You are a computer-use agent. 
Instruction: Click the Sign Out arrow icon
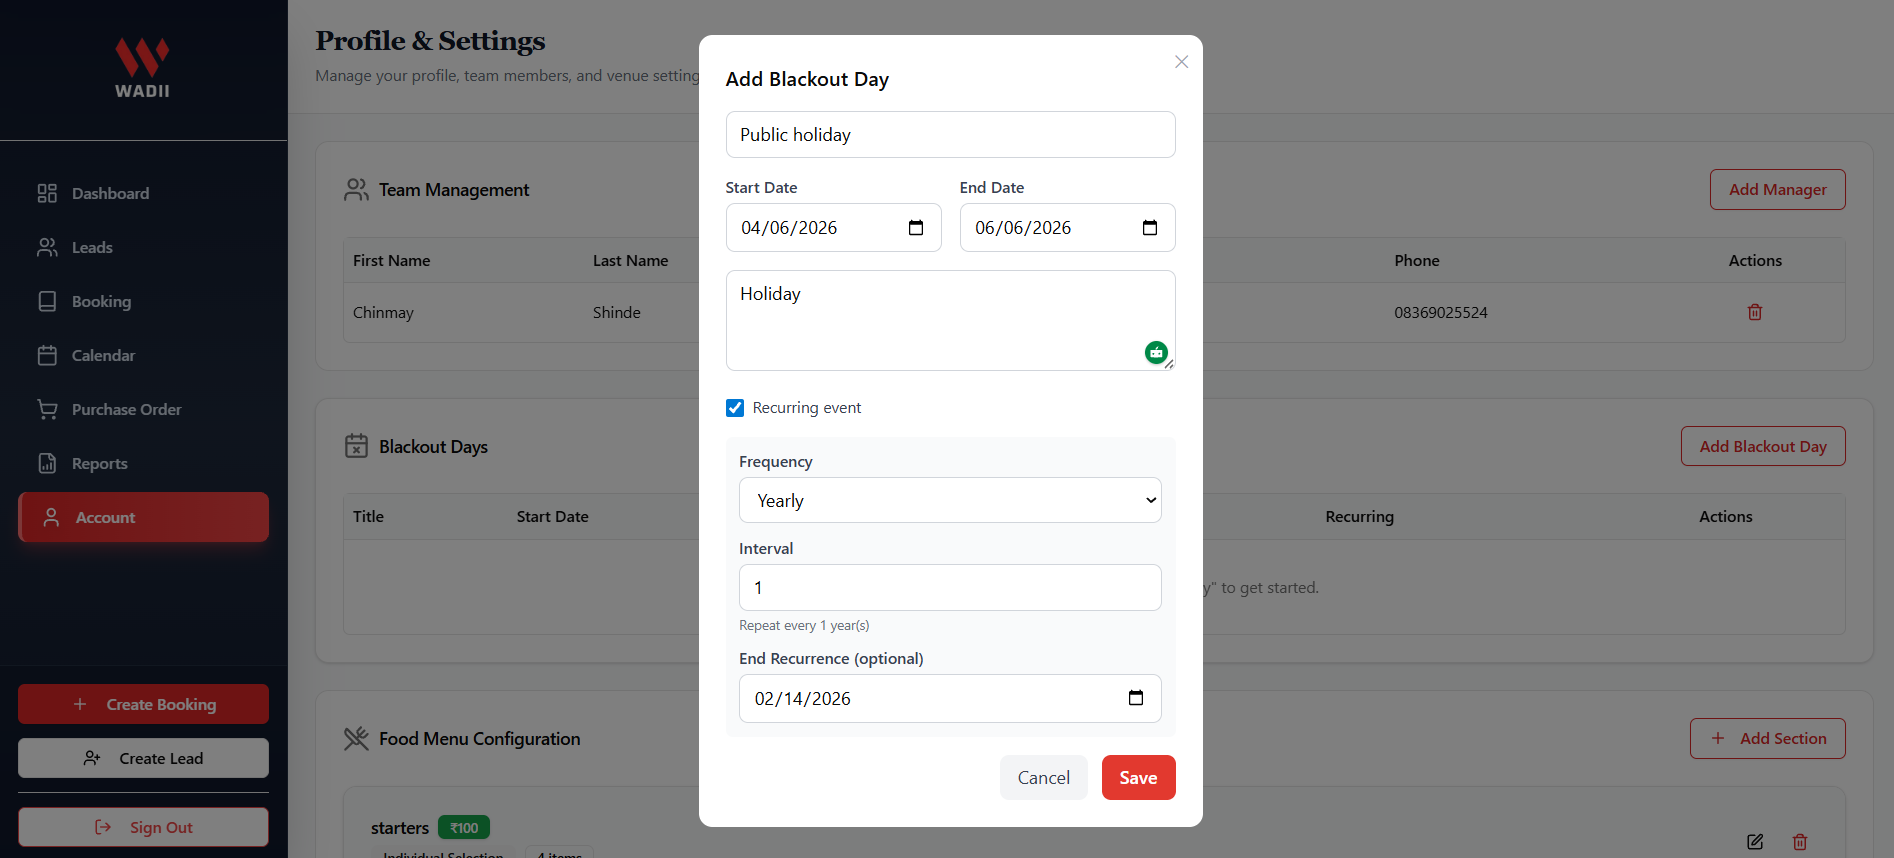(103, 827)
